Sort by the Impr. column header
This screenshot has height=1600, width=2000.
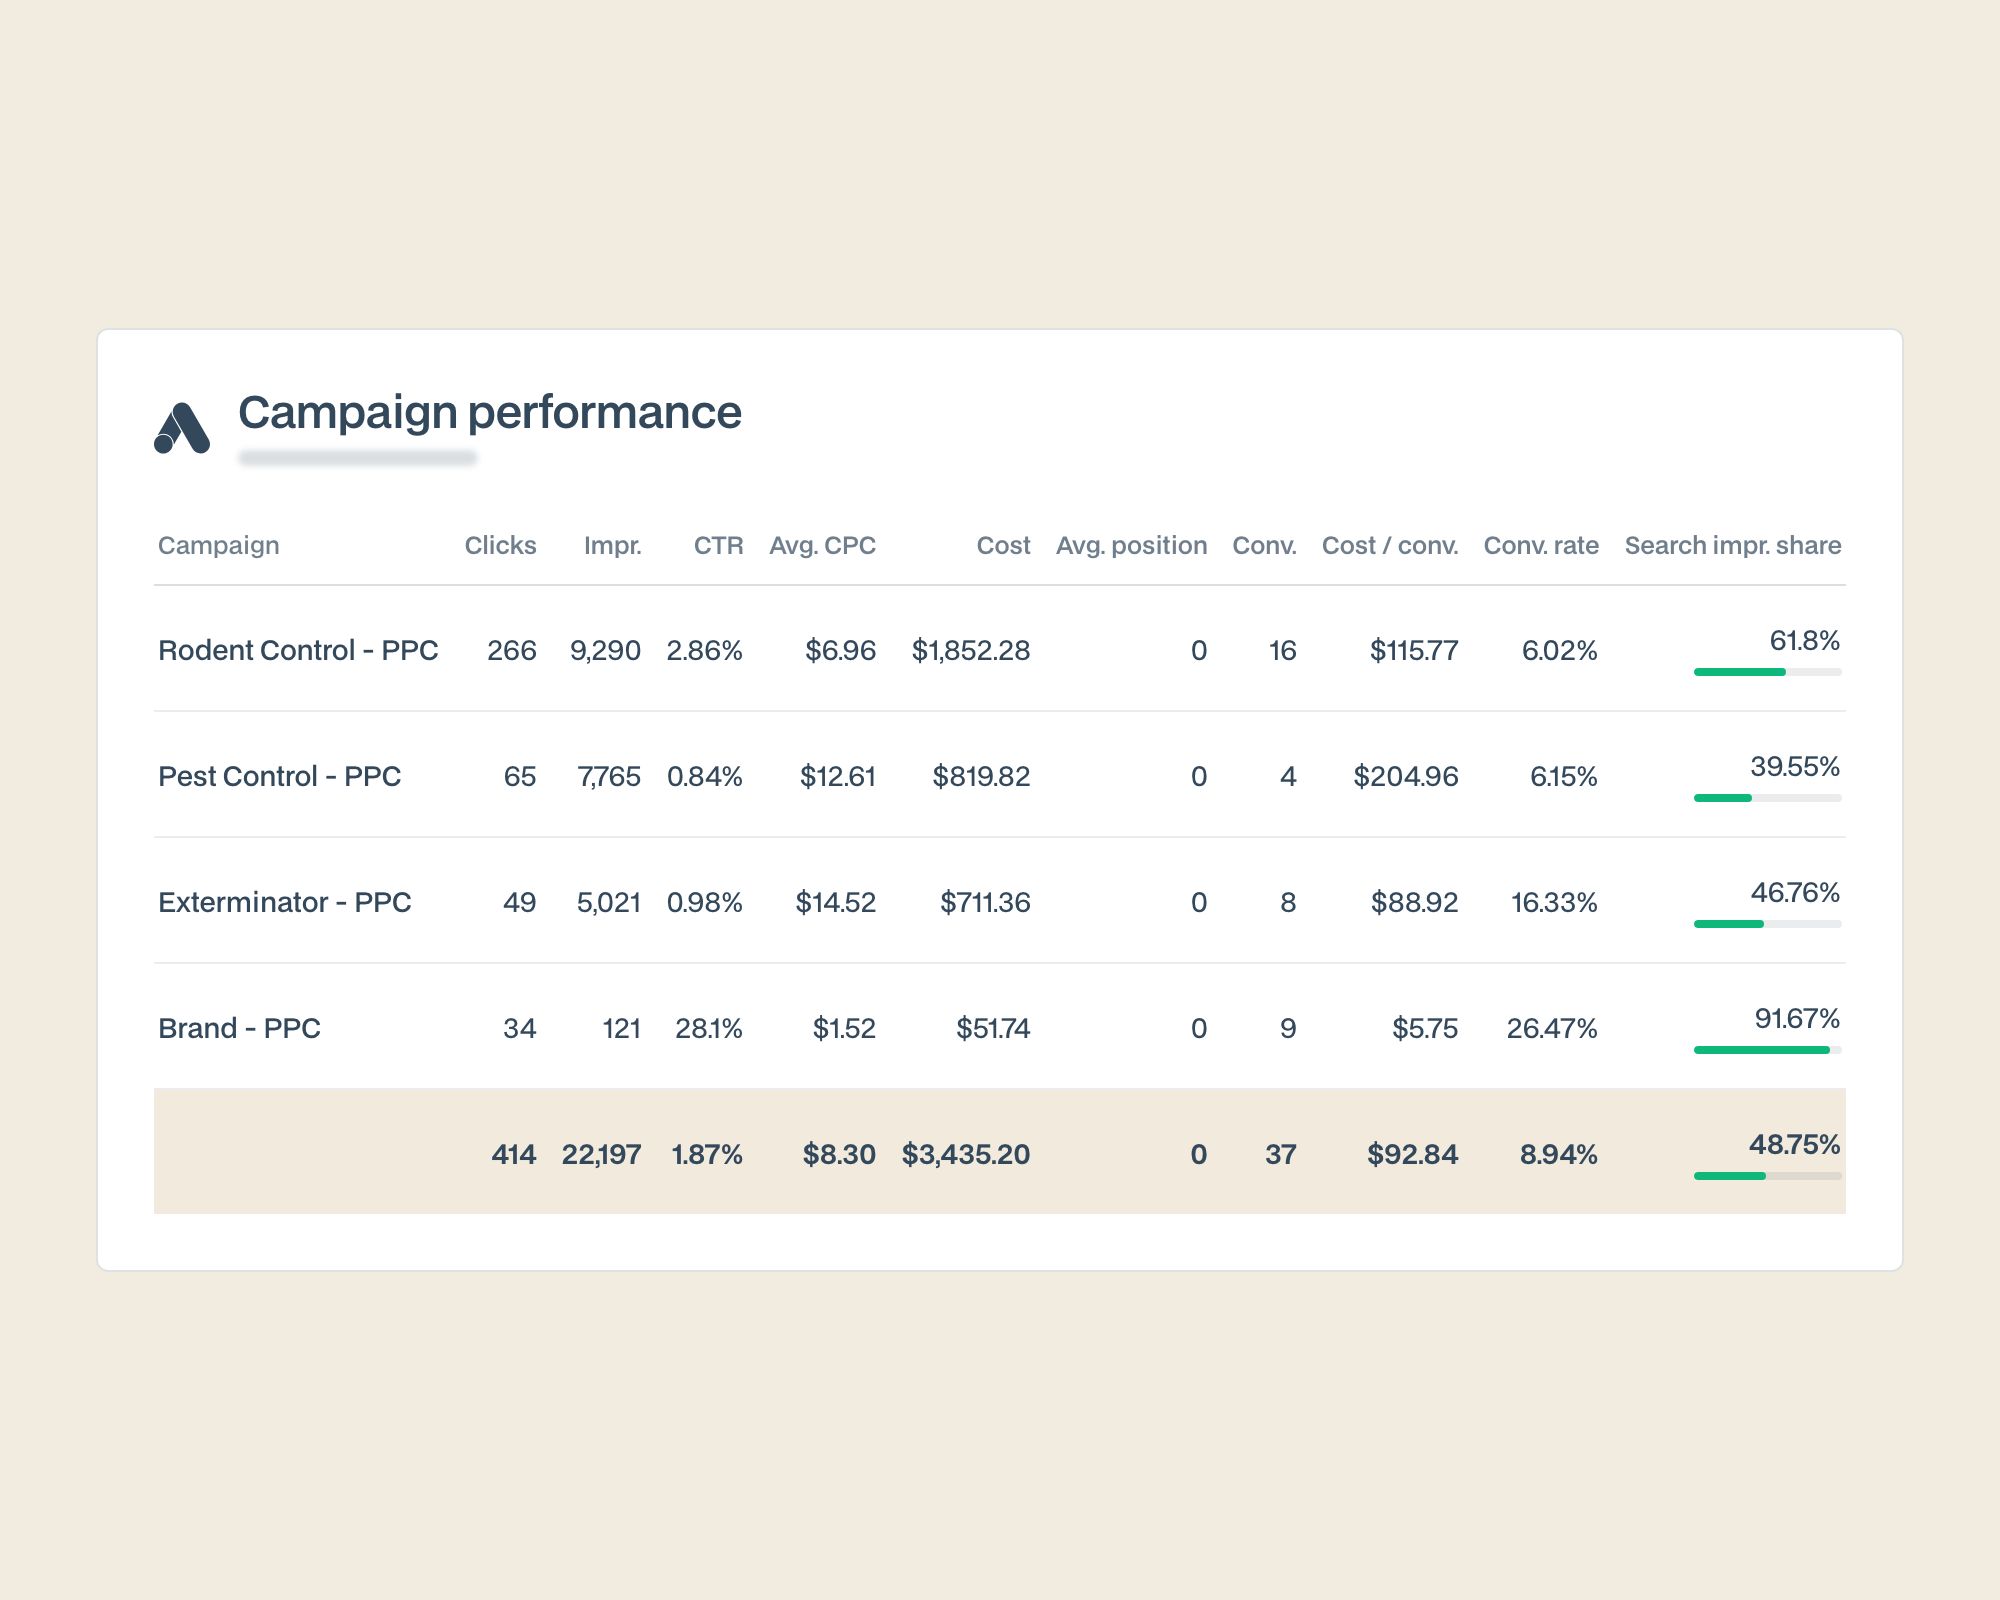[613, 545]
